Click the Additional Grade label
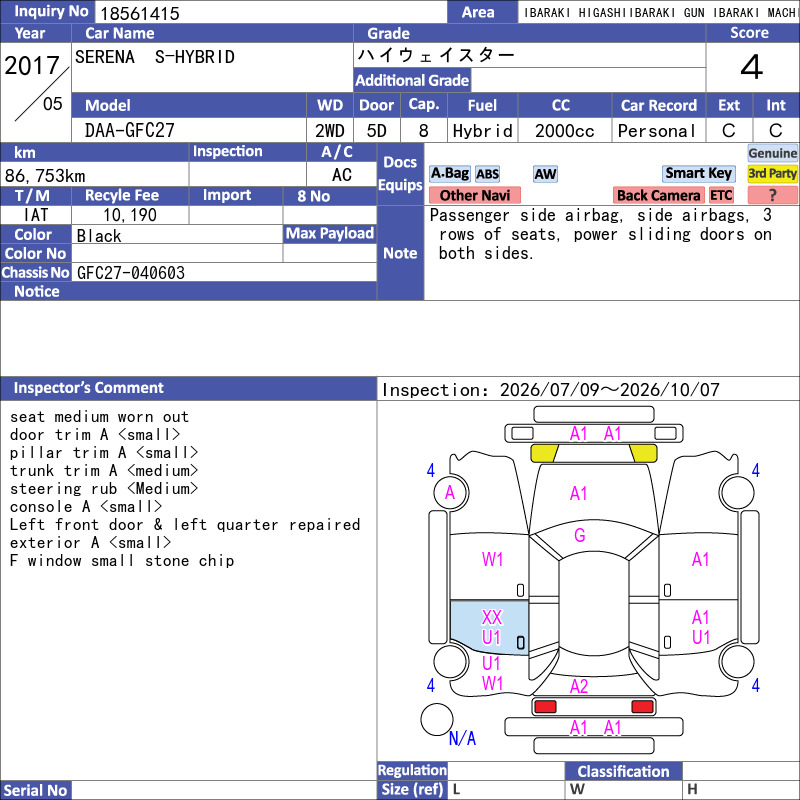Screen dimensions: 800x800 pos(412,81)
